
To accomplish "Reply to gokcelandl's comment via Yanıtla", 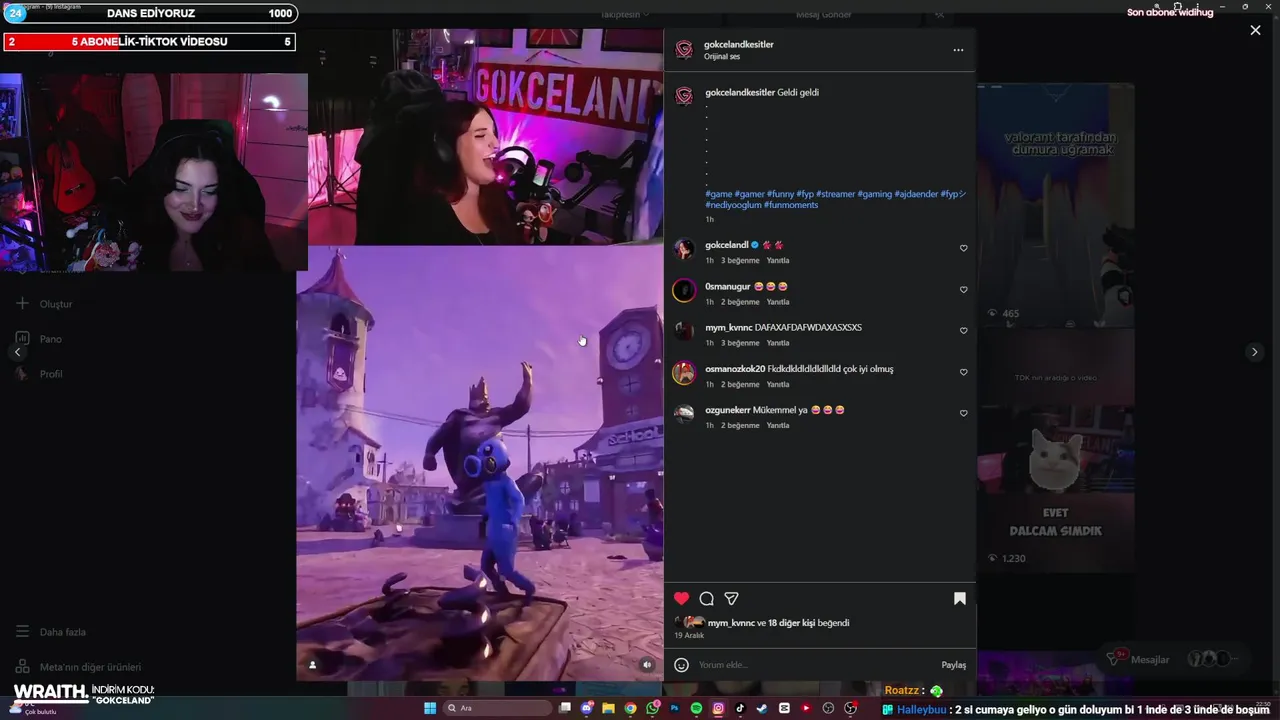I will pyautogui.click(x=778, y=260).
